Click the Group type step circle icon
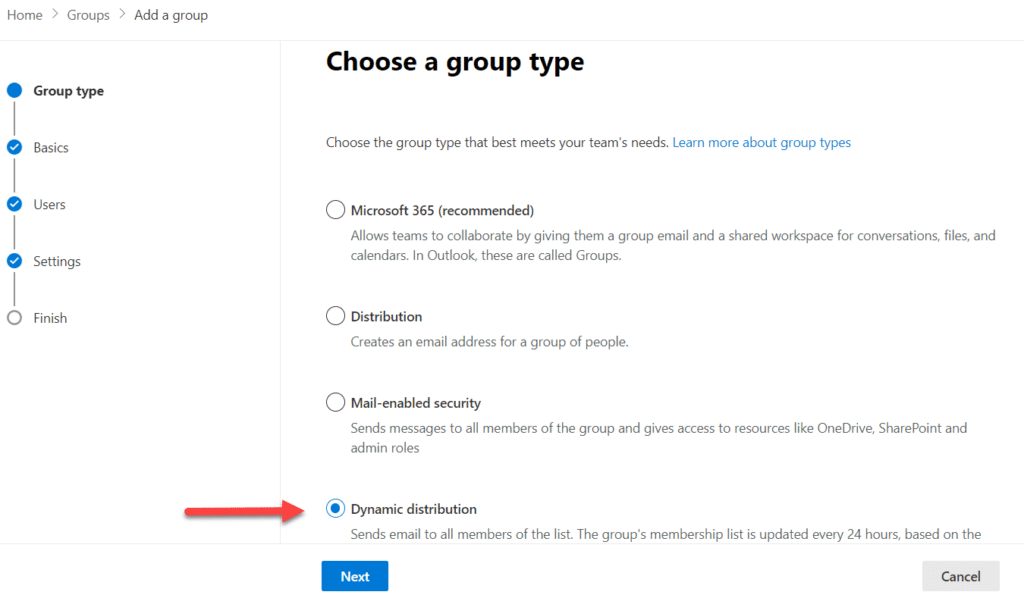Screen dimensions: 1024x598 click(14, 90)
